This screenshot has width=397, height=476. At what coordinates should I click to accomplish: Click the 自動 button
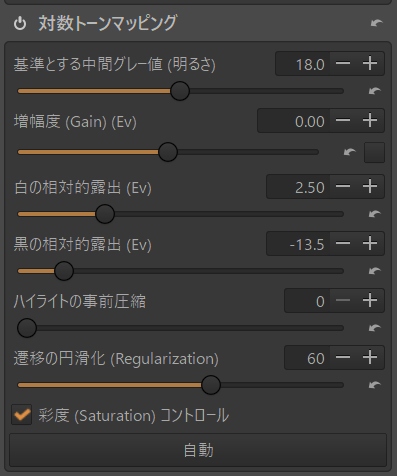[x=198, y=450]
